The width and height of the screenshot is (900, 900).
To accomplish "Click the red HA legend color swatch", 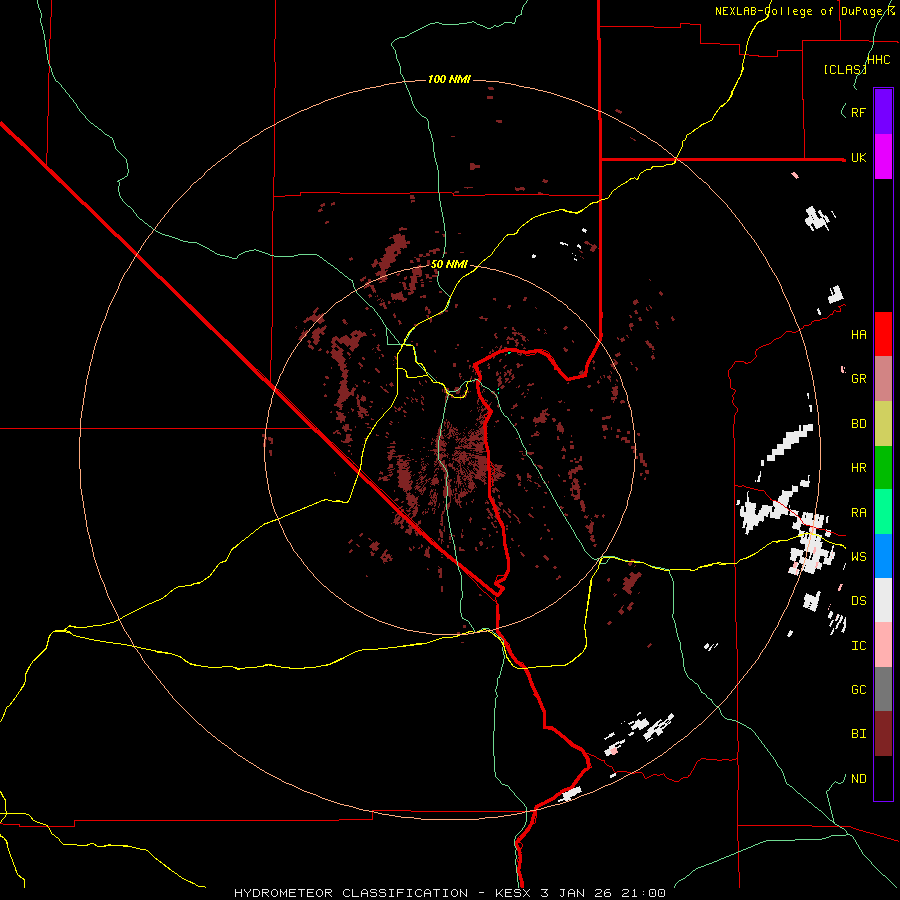I will coord(883,334).
